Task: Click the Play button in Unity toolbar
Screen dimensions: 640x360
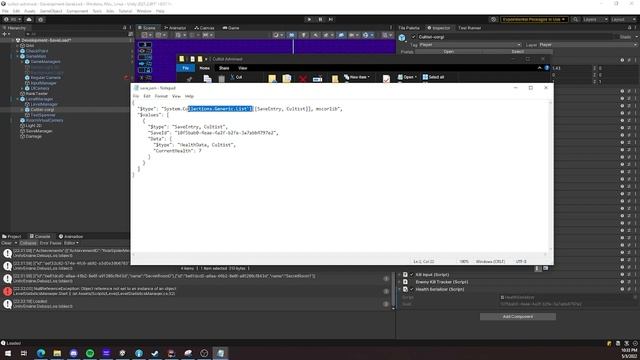Action: tap(309, 19)
